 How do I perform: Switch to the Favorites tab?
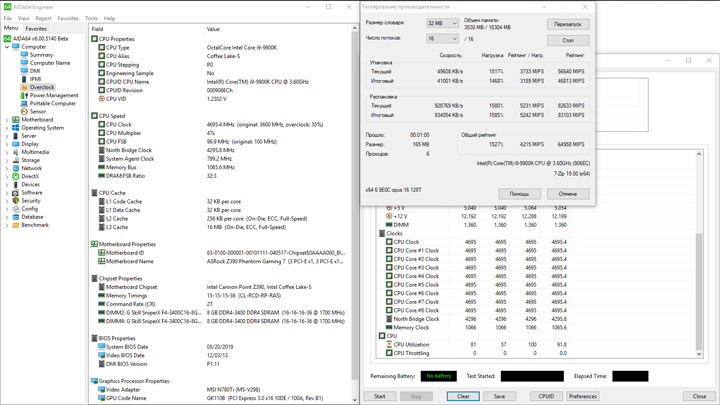tap(36, 28)
